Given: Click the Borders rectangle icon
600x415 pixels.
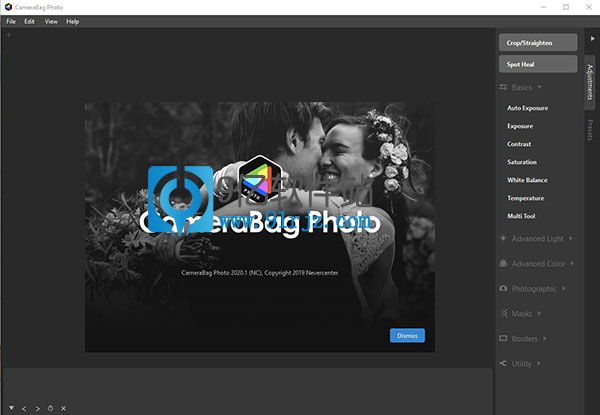Looking at the screenshot, I should click(x=503, y=339).
